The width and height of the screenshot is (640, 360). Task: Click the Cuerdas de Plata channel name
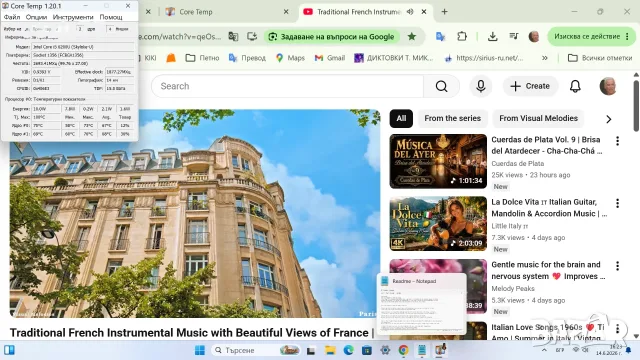coord(517,164)
